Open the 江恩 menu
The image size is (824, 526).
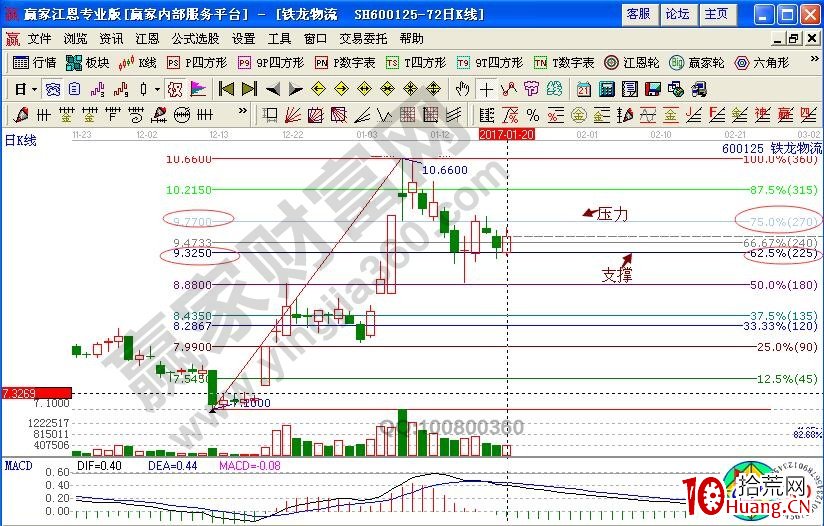coord(147,38)
